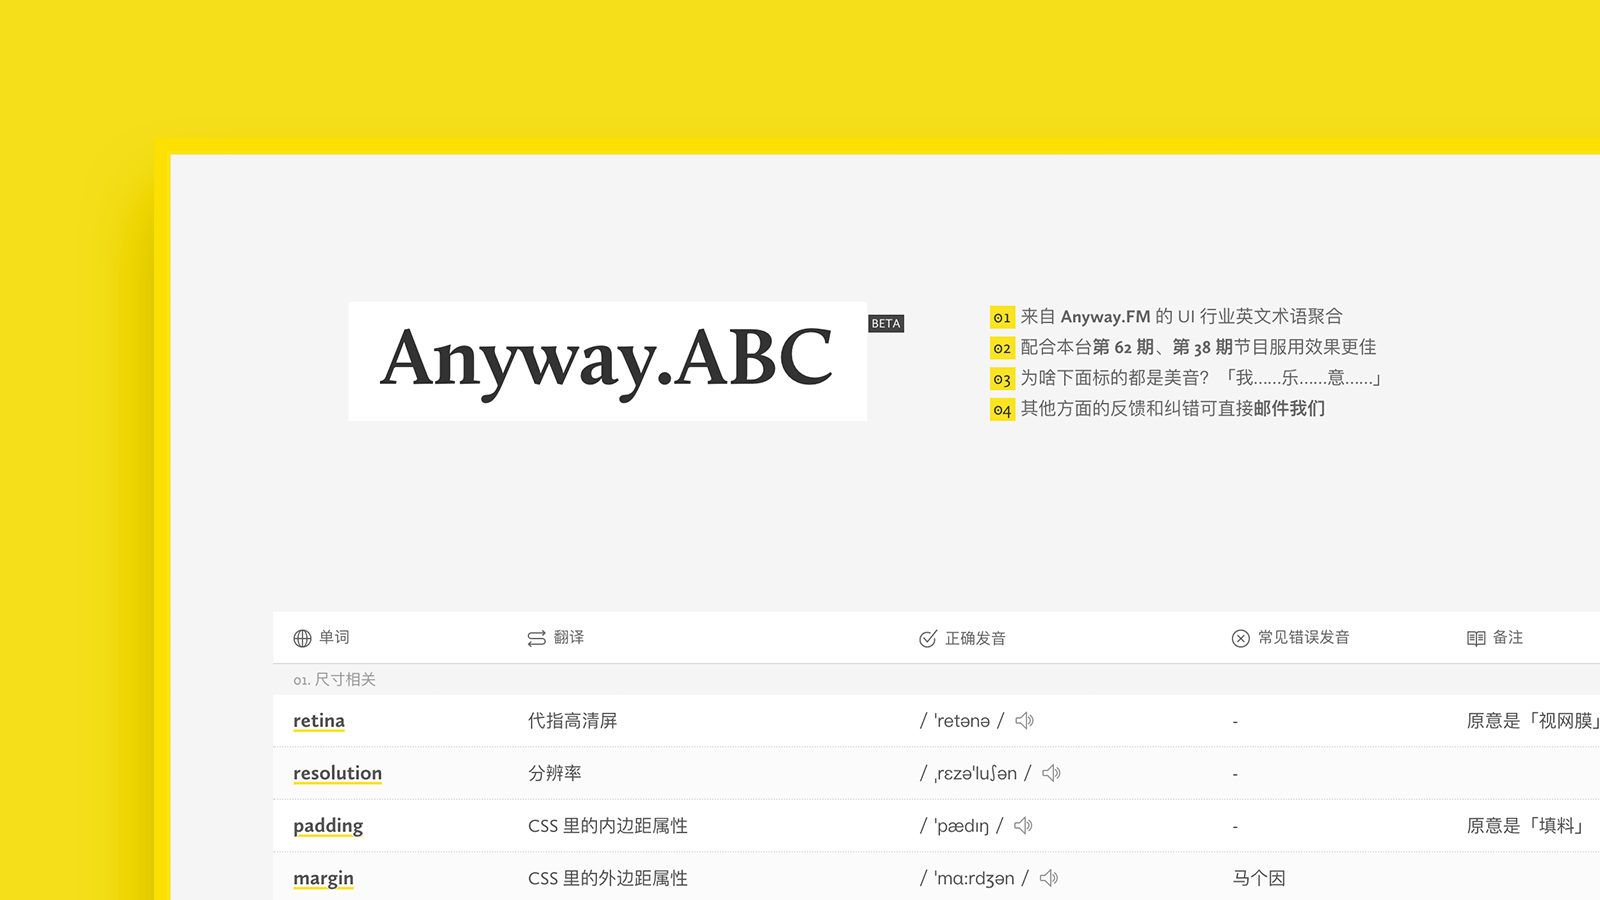Image resolution: width=1600 pixels, height=900 pixels.
Task: Open the resolution word link
Action: [x=337, y=773]
